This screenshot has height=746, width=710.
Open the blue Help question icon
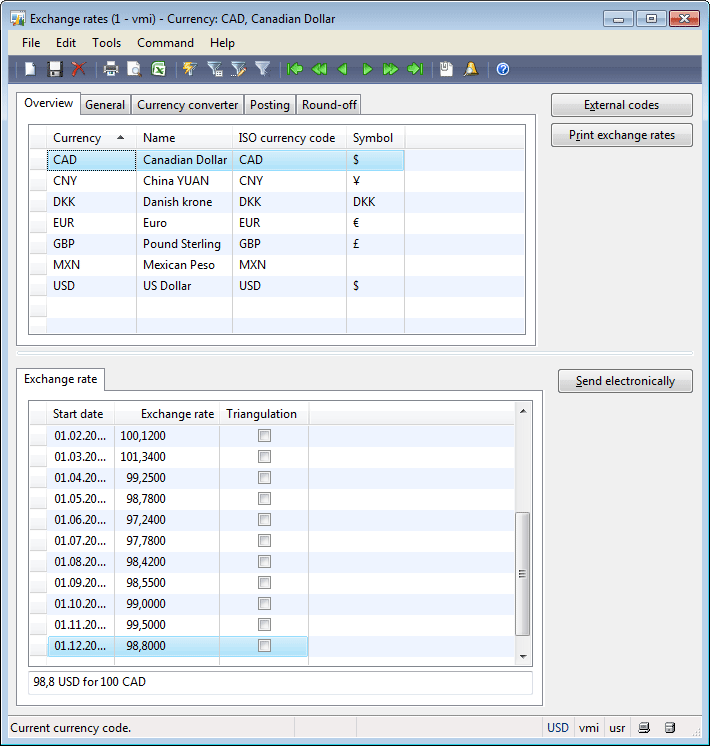pos(503,69)
